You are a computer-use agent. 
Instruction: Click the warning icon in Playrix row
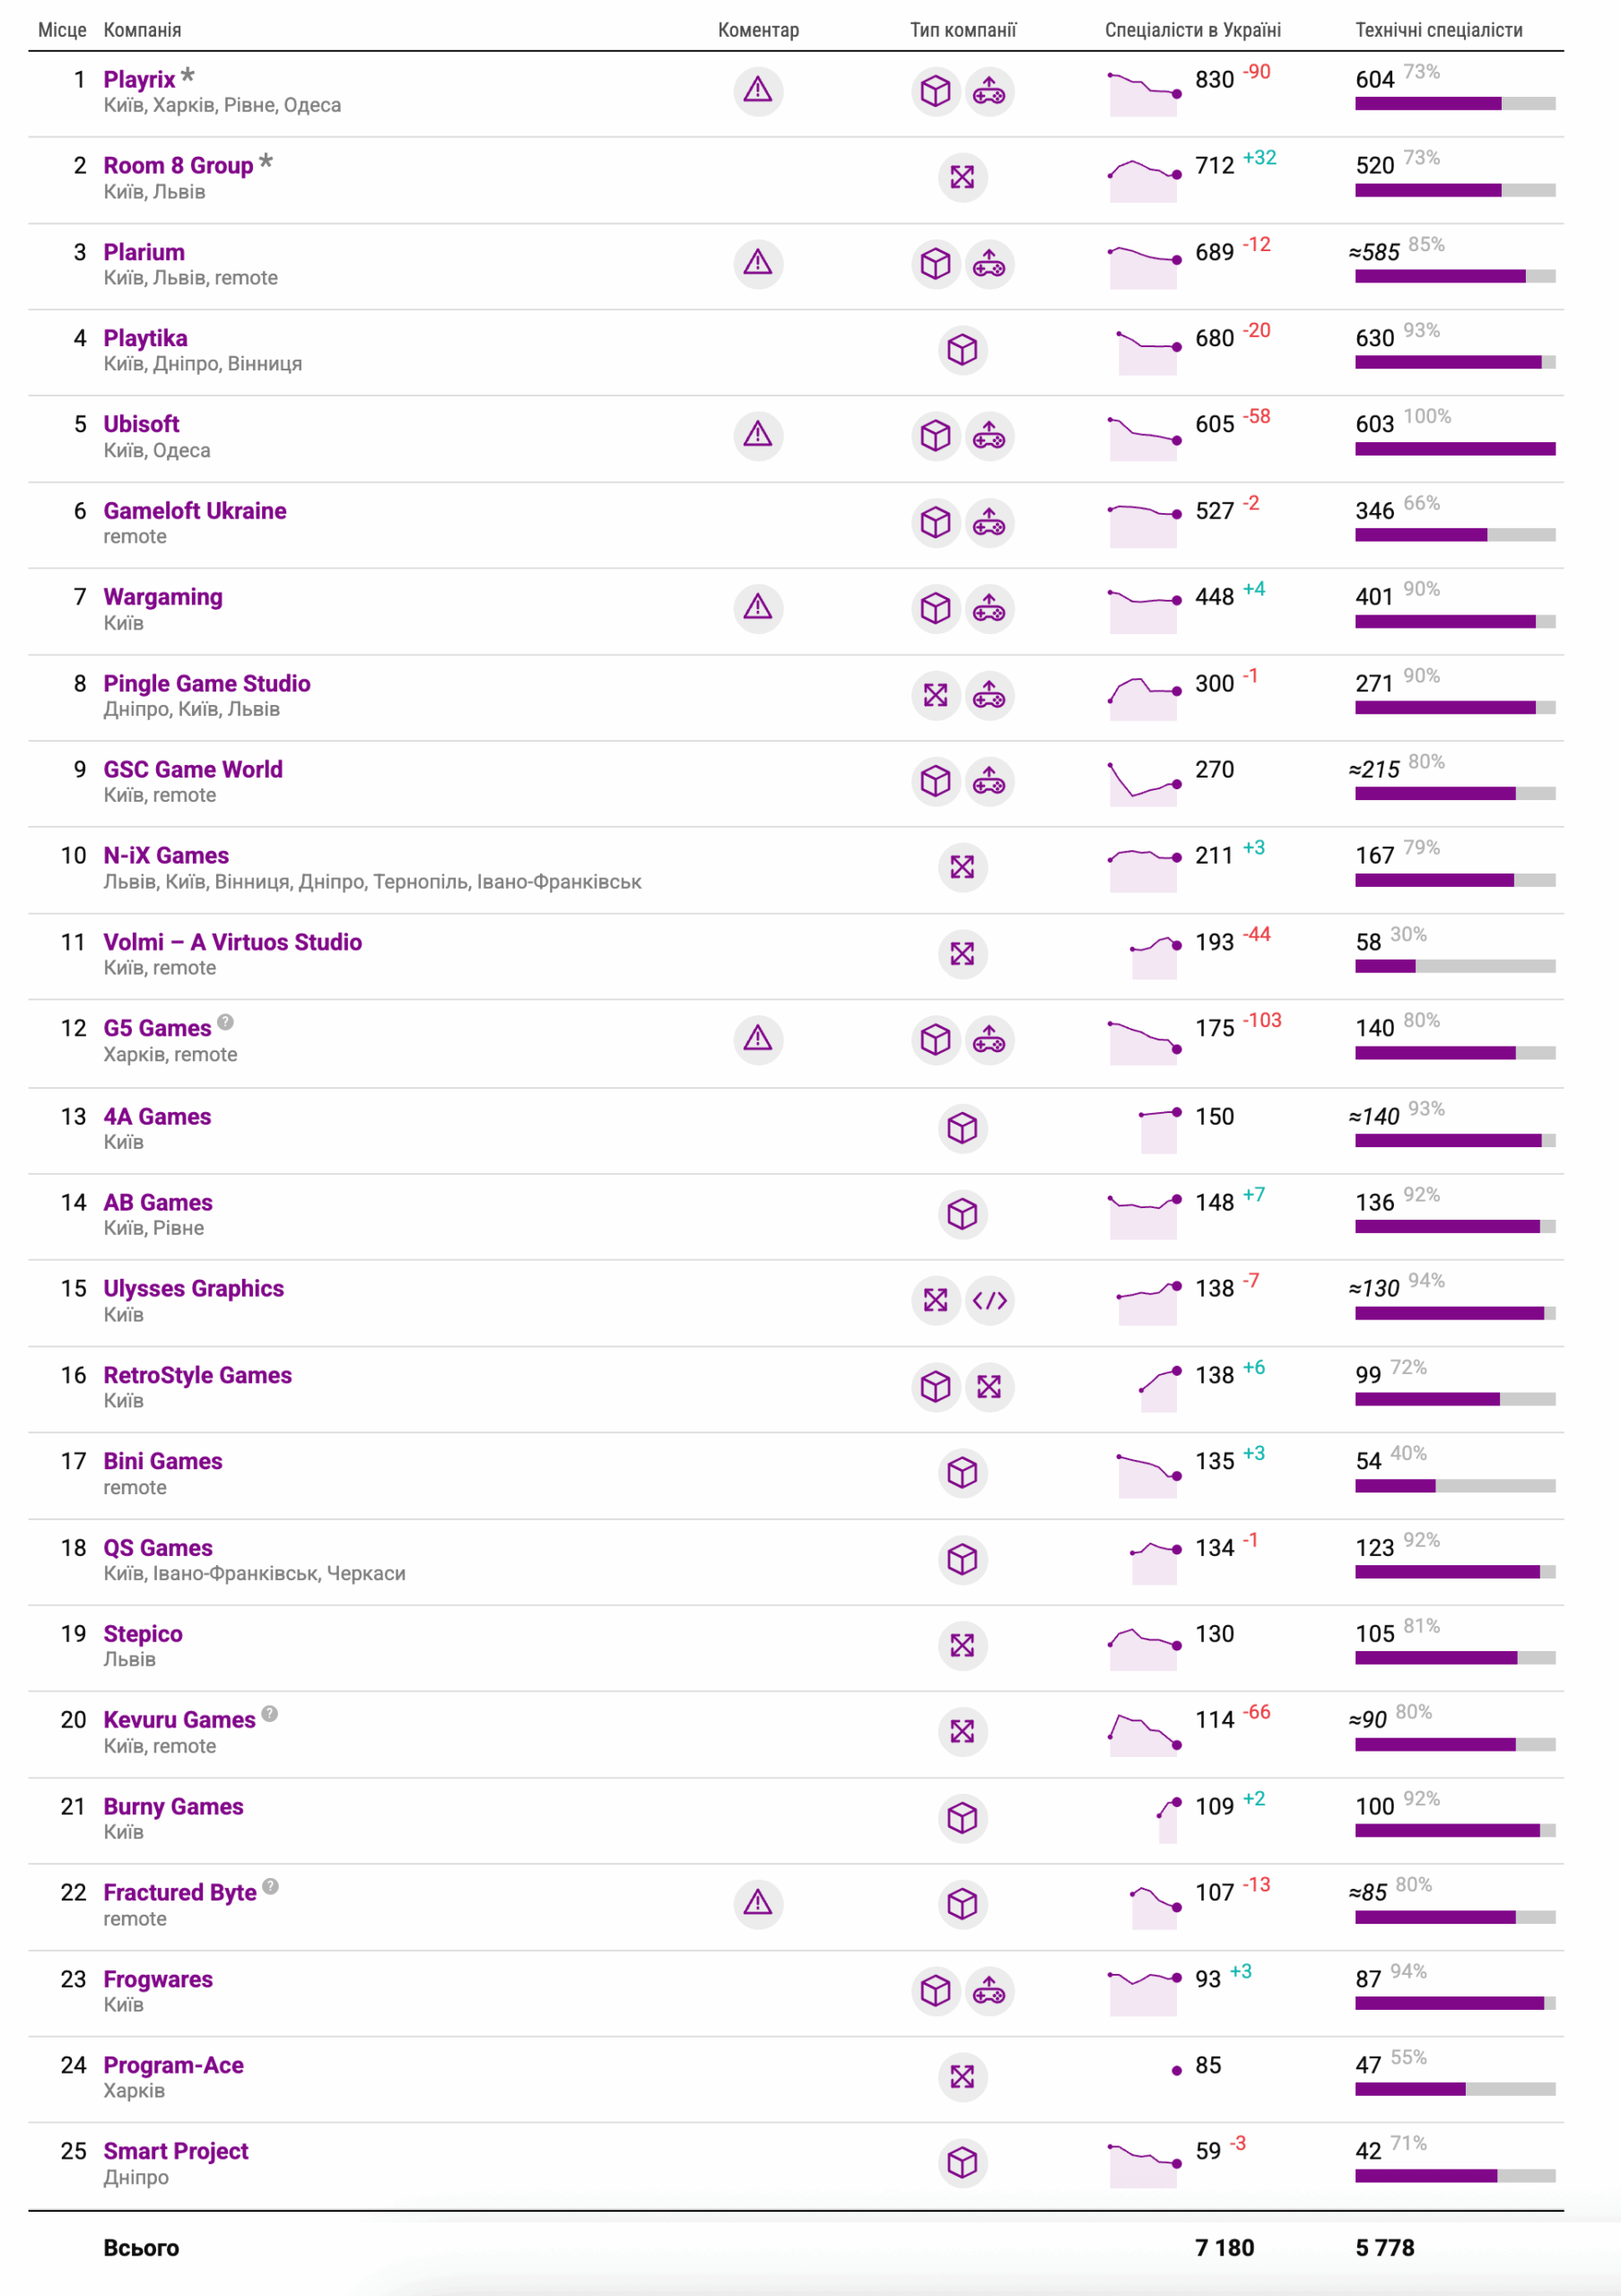[757, 91]
